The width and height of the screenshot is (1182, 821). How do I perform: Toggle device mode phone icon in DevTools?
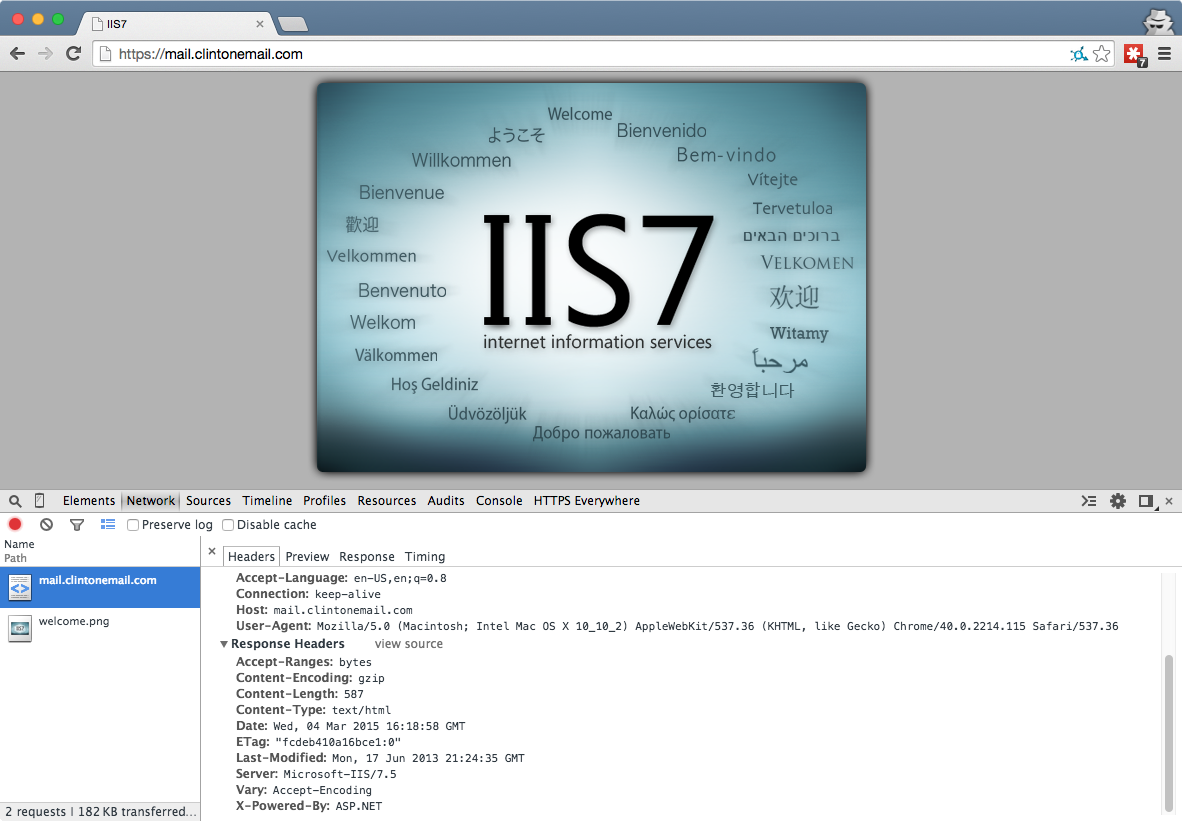click(x=40, y=501)
